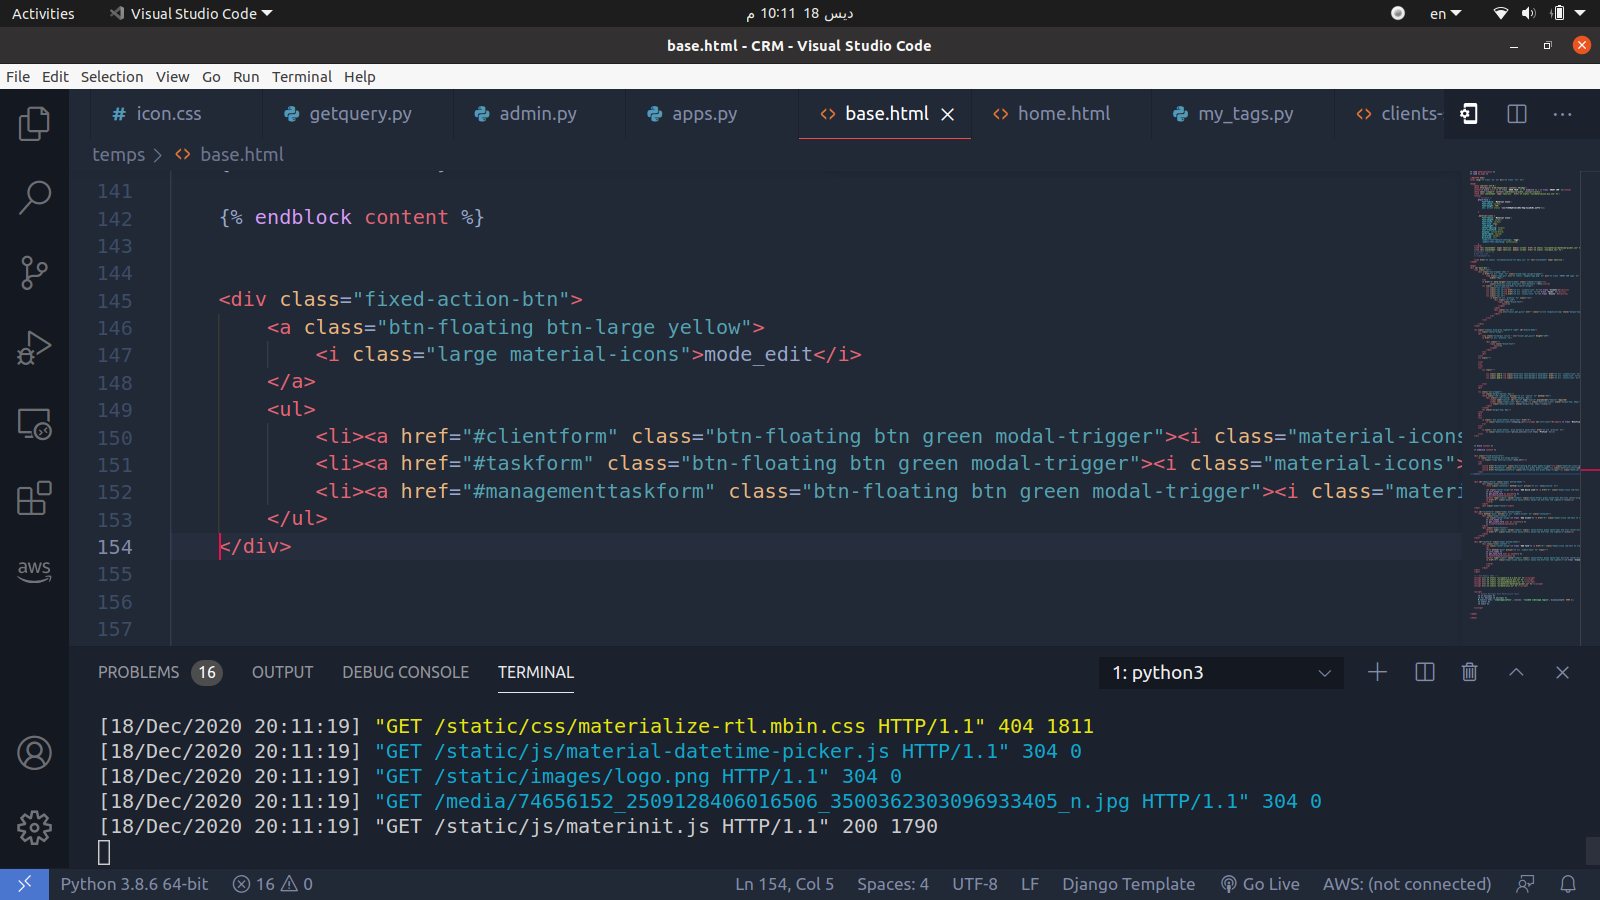This screenshot has height=900, width=1600.
Task: Click the terminal input cursor
Action: [x=104, y=852]
